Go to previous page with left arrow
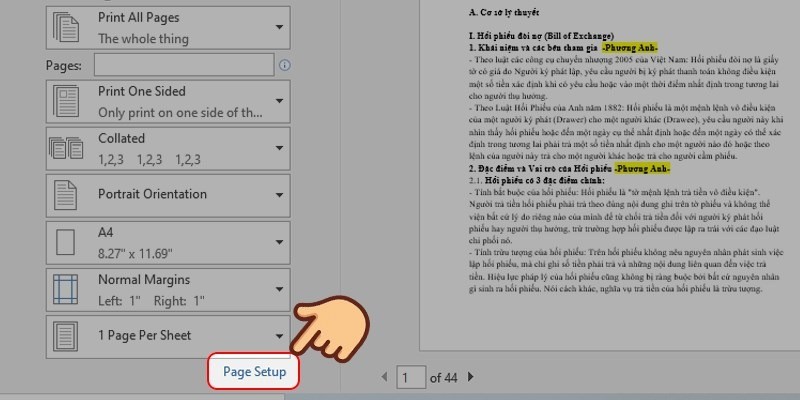The width and height of the screenshot is (800, 400). click(x=384, y=378)
